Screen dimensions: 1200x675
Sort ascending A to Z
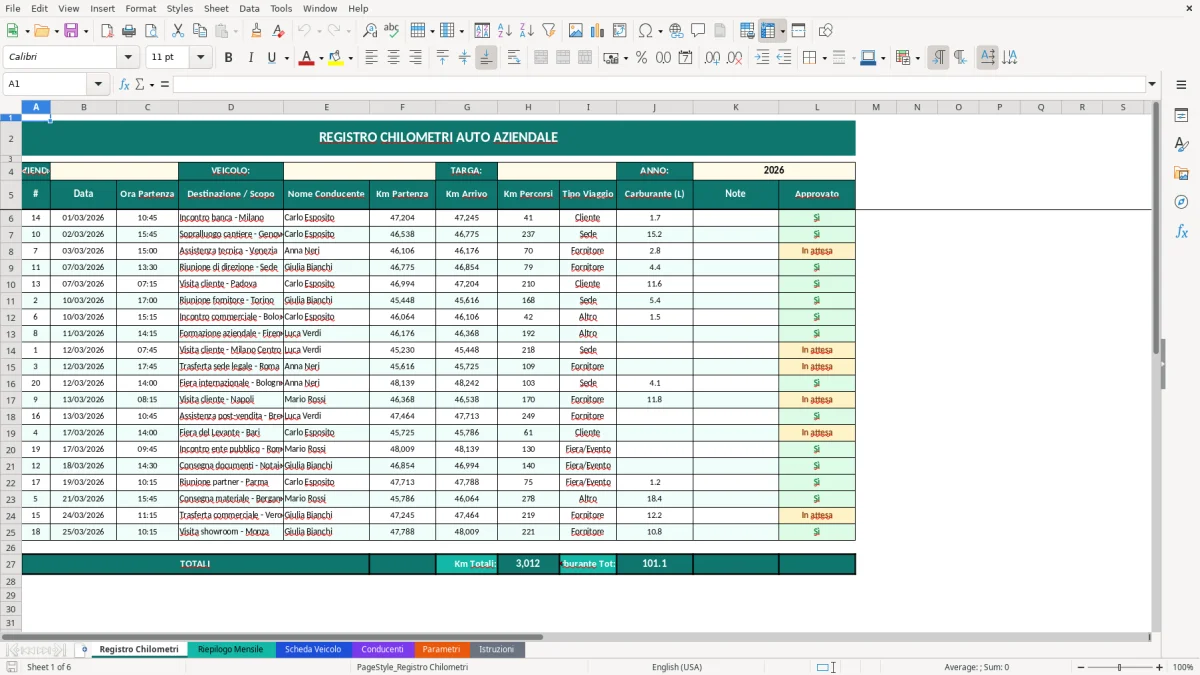505,31
